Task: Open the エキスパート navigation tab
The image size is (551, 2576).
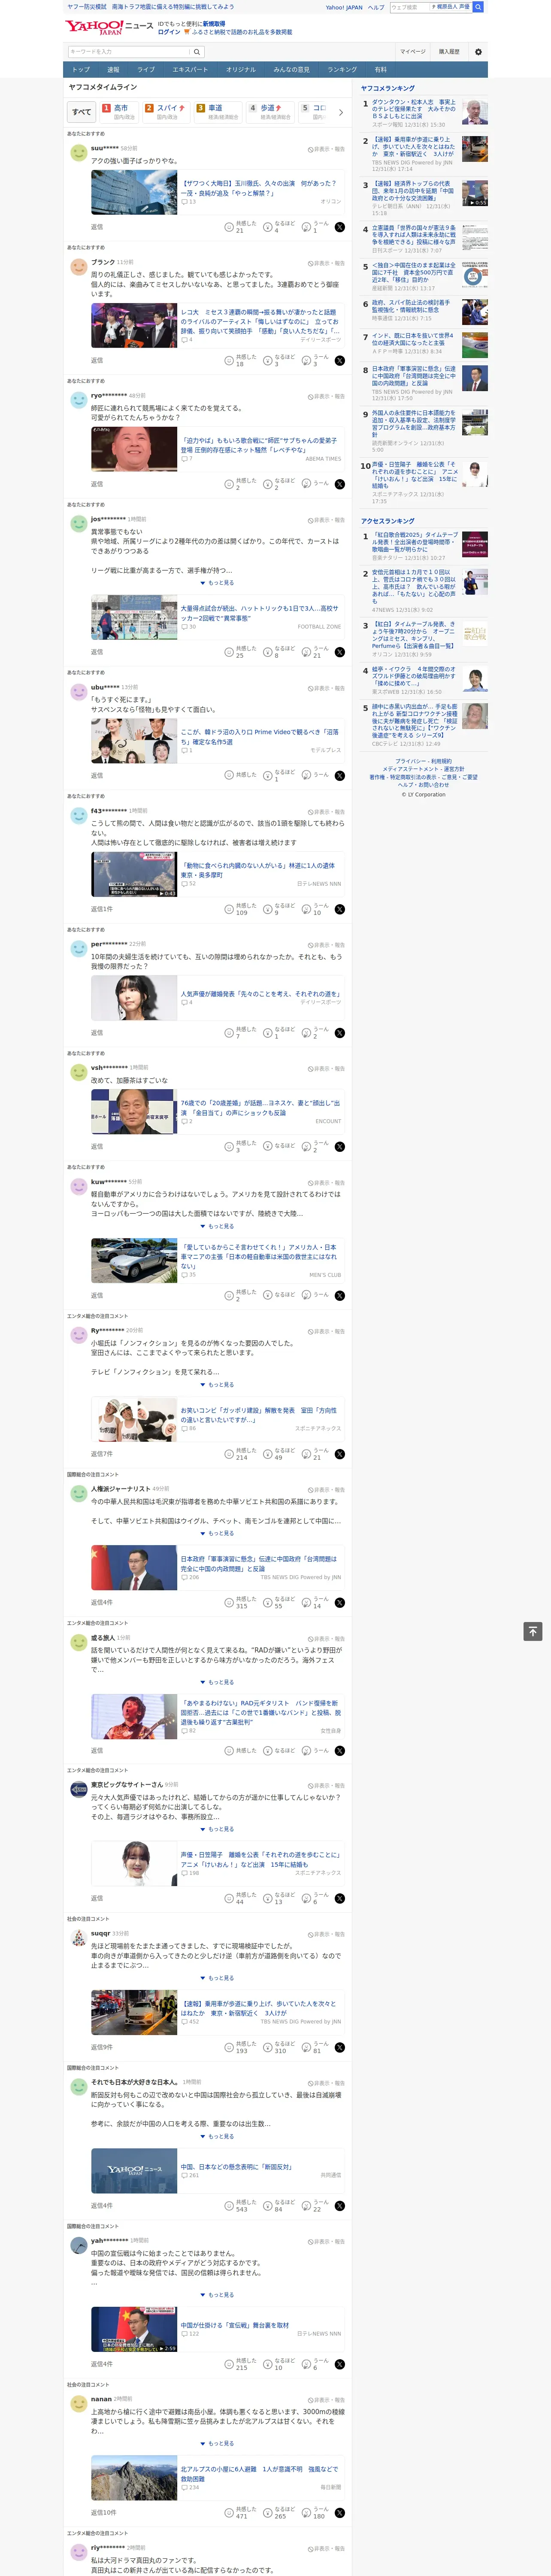Action: point(190,70)
